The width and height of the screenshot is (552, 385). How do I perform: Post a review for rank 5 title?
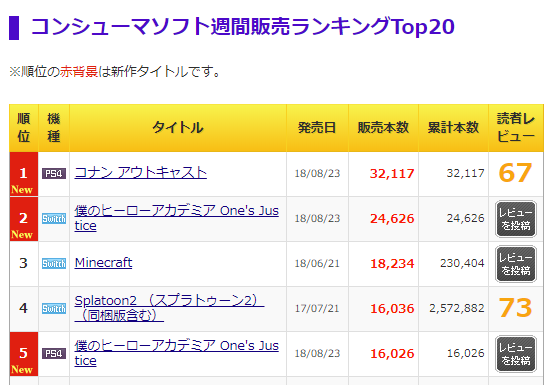[516, 354]
